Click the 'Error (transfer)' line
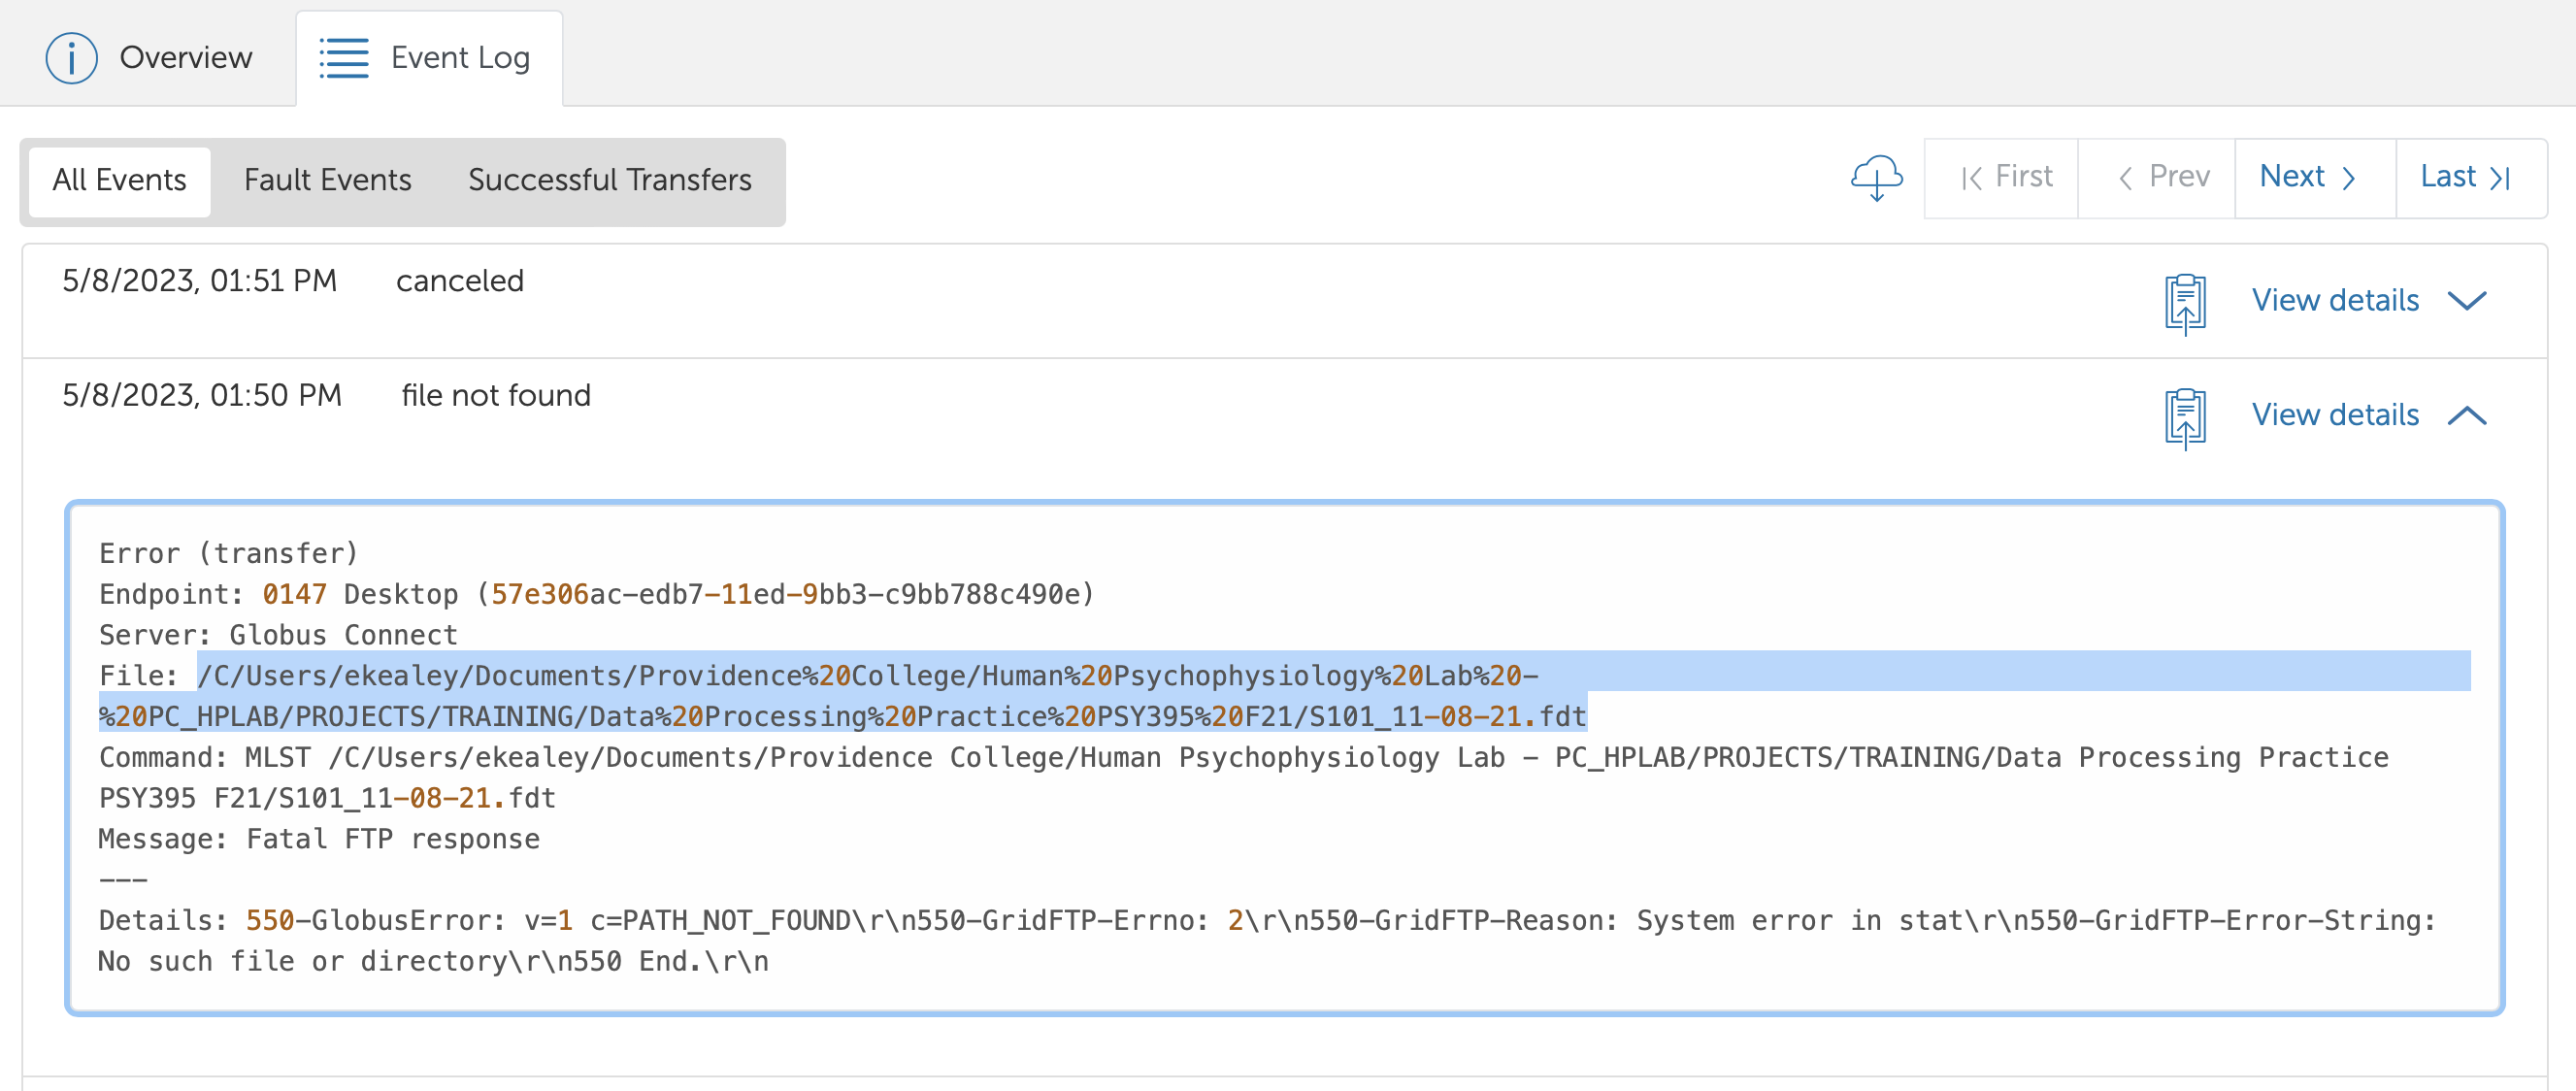Image resolution: width=2576 pixels, height=1091 pixels. click(228, 554)
